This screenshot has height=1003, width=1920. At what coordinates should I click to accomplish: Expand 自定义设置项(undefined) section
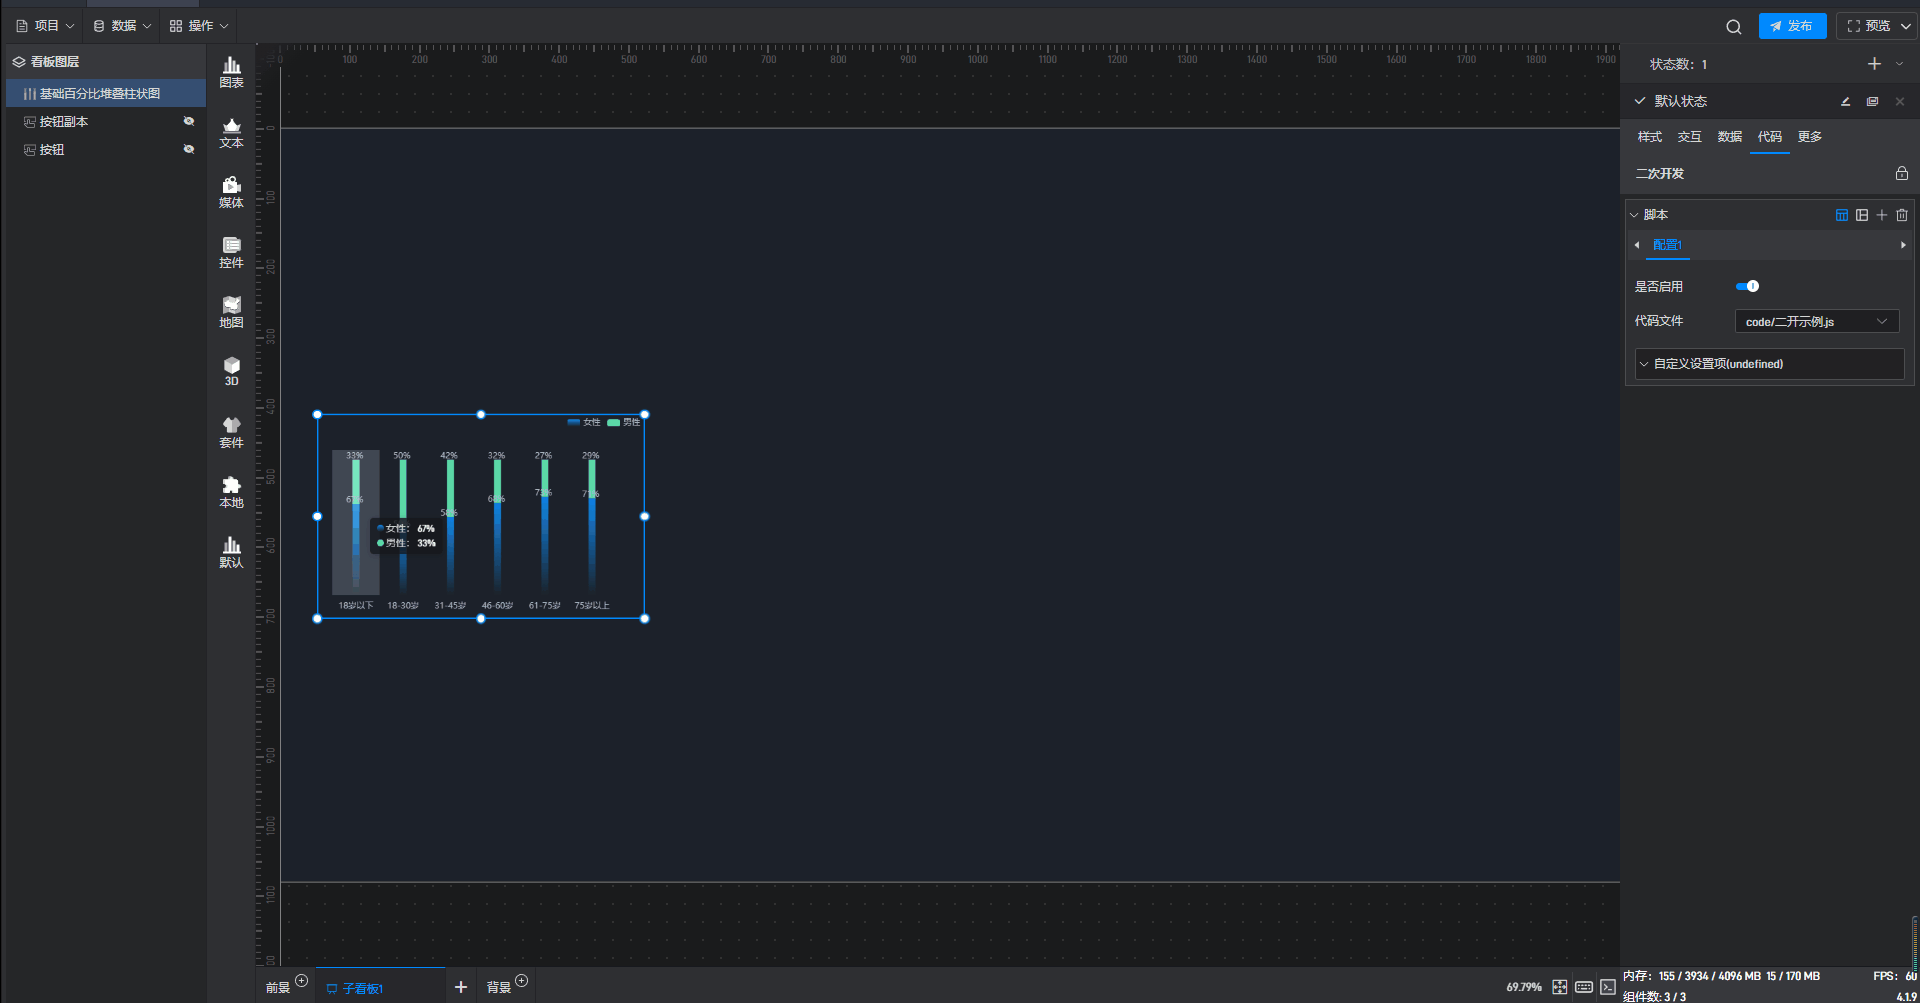click(1769, 364)
